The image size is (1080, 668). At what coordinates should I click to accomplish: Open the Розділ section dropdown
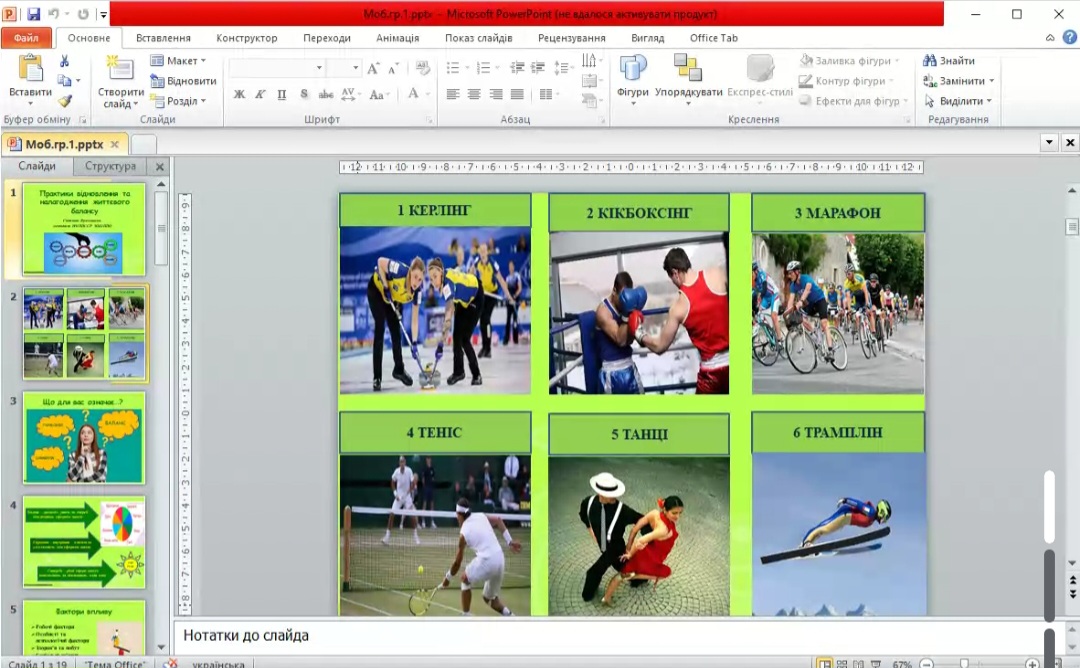(180, 101)
